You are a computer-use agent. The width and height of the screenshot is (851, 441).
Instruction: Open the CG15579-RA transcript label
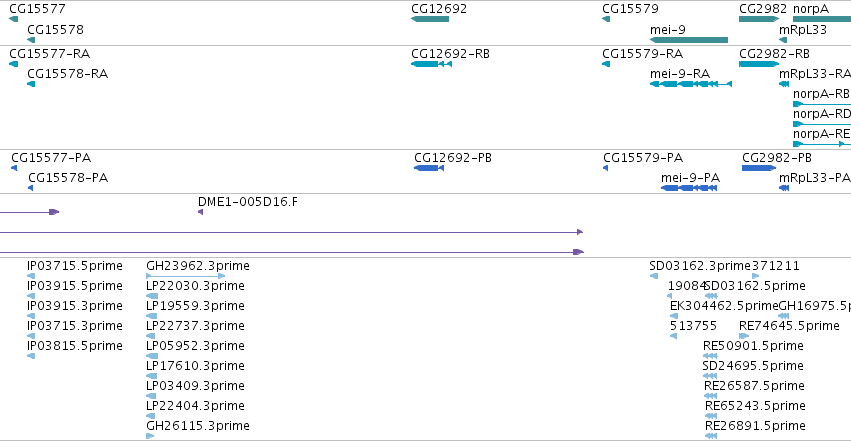643,54
